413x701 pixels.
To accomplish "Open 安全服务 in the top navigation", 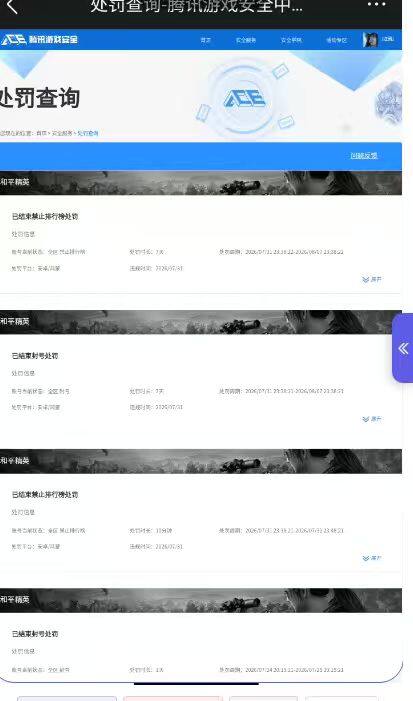I will 246,40.
